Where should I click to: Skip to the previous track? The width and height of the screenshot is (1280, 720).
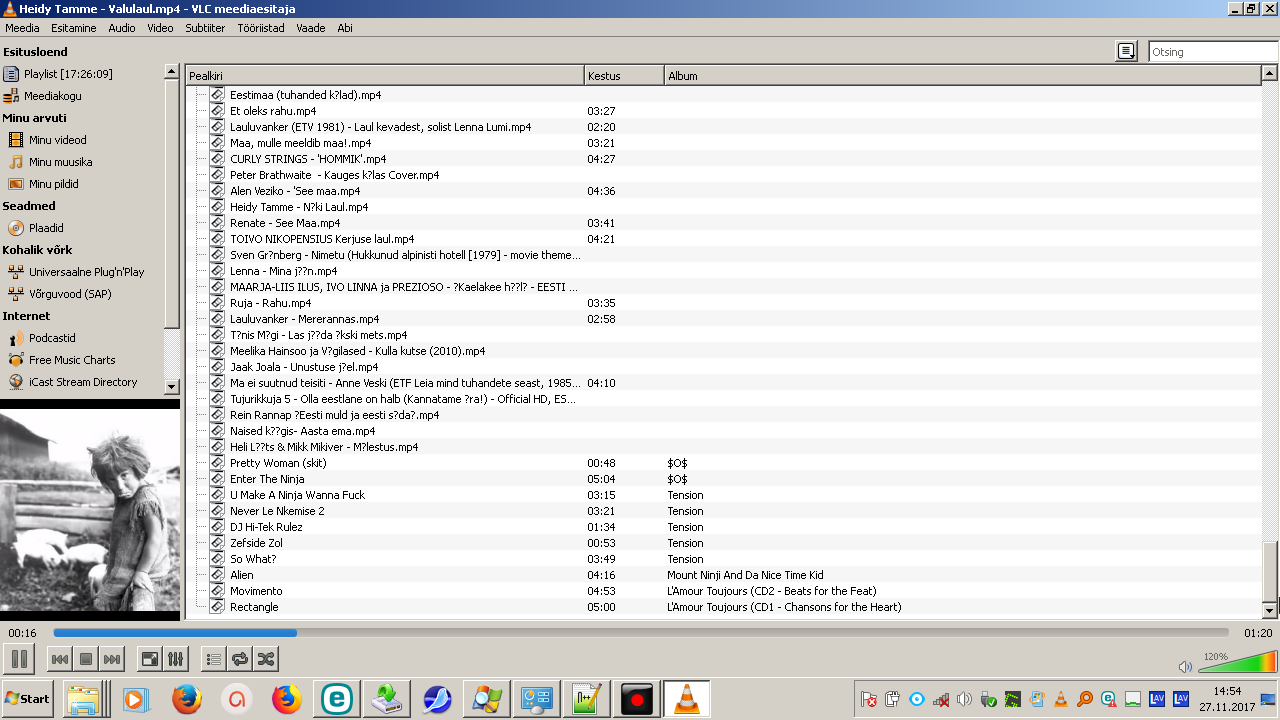tap(60, 659)
